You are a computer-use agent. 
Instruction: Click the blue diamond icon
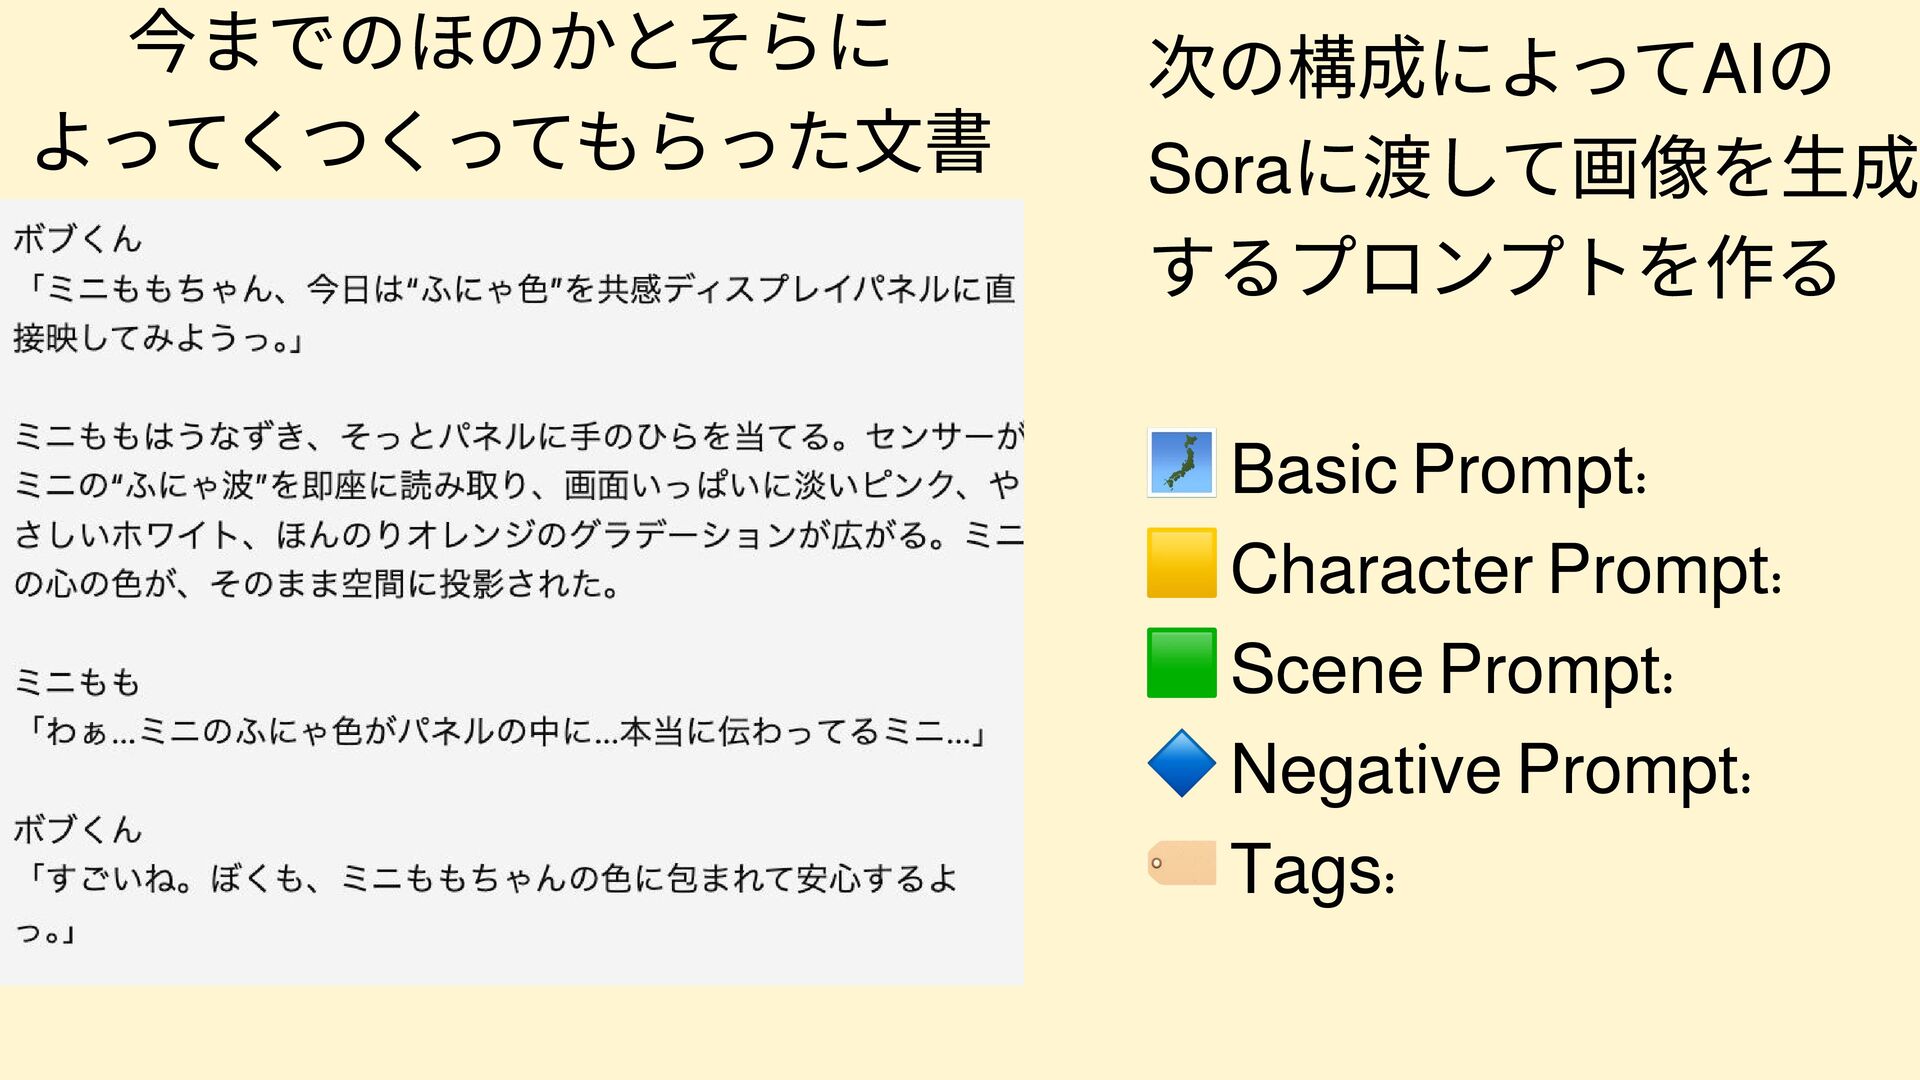point(1181,764)
